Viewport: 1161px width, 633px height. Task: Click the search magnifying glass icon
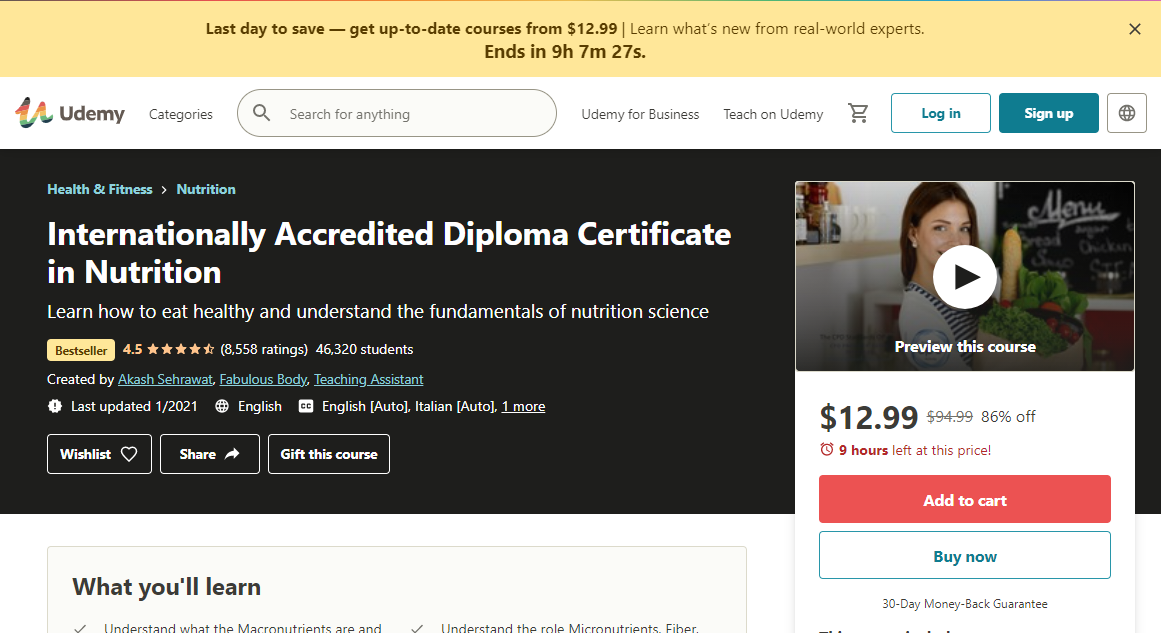(261, 113)
